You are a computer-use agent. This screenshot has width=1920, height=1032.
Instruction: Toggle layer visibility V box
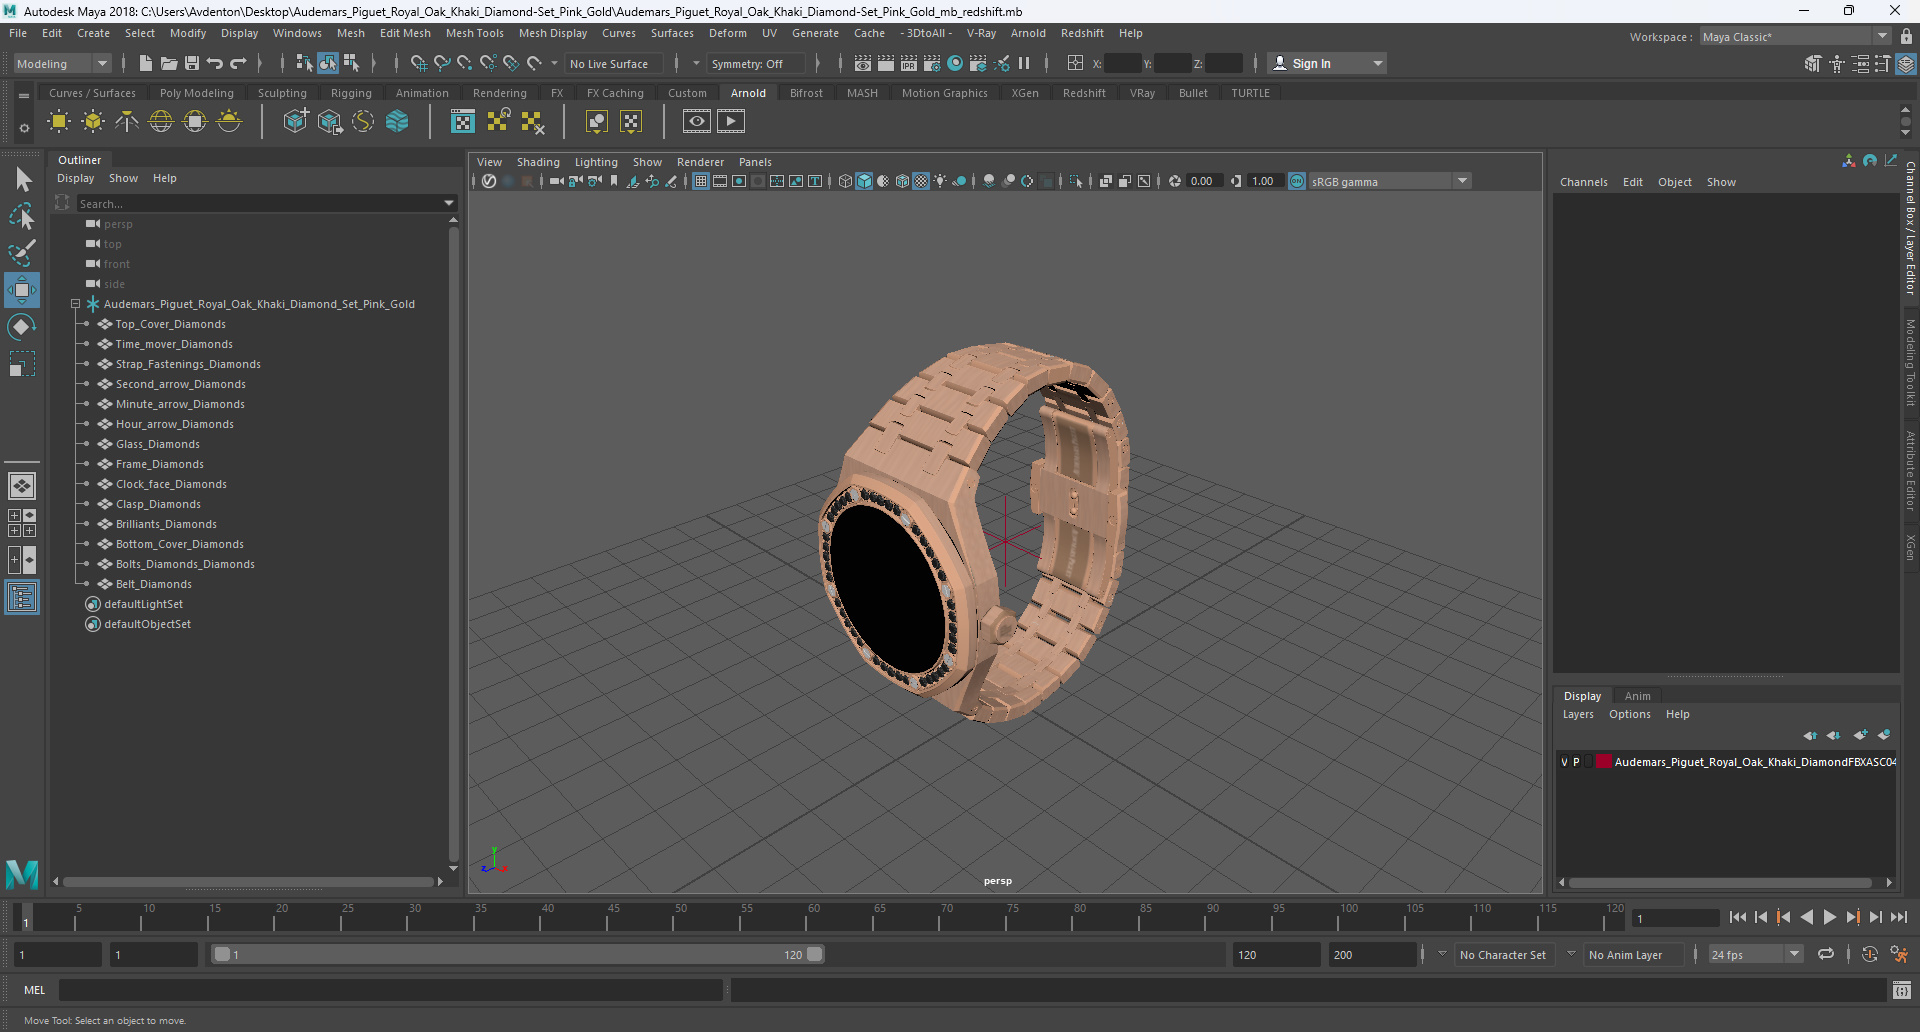tap(1564, 762)
